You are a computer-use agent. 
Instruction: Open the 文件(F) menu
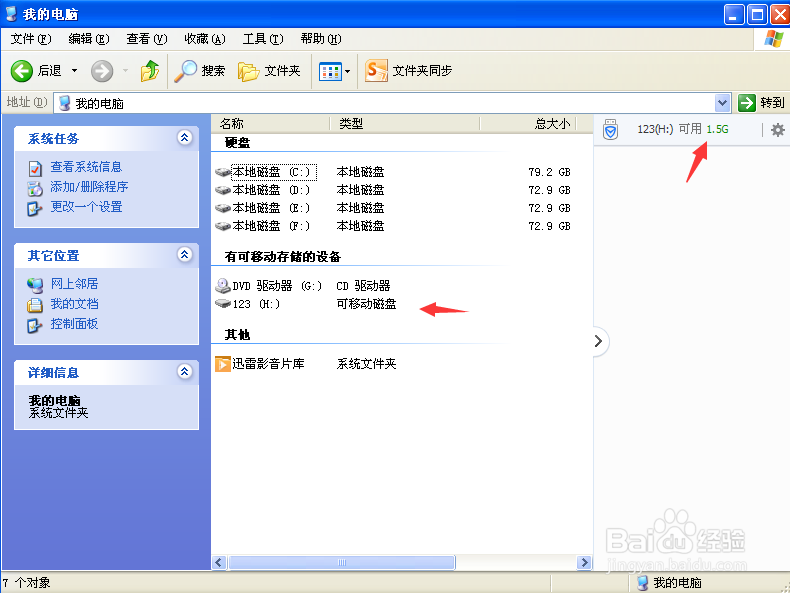pos(31,39)
